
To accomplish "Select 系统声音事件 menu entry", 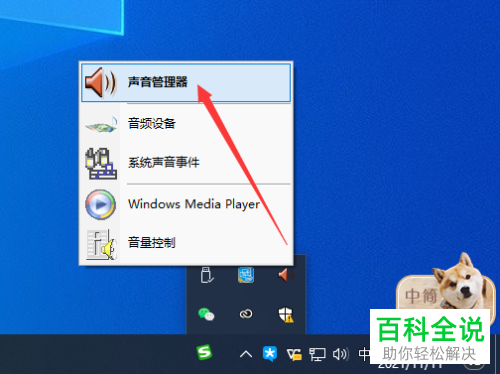I will [186, 163].
